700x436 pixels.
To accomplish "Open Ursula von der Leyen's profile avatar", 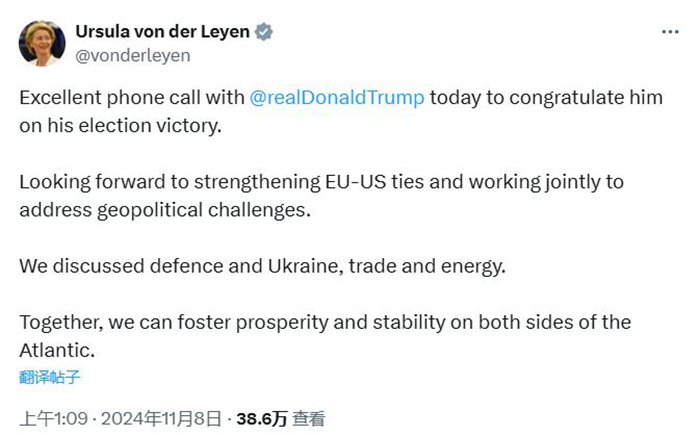I will click(42, 43).
